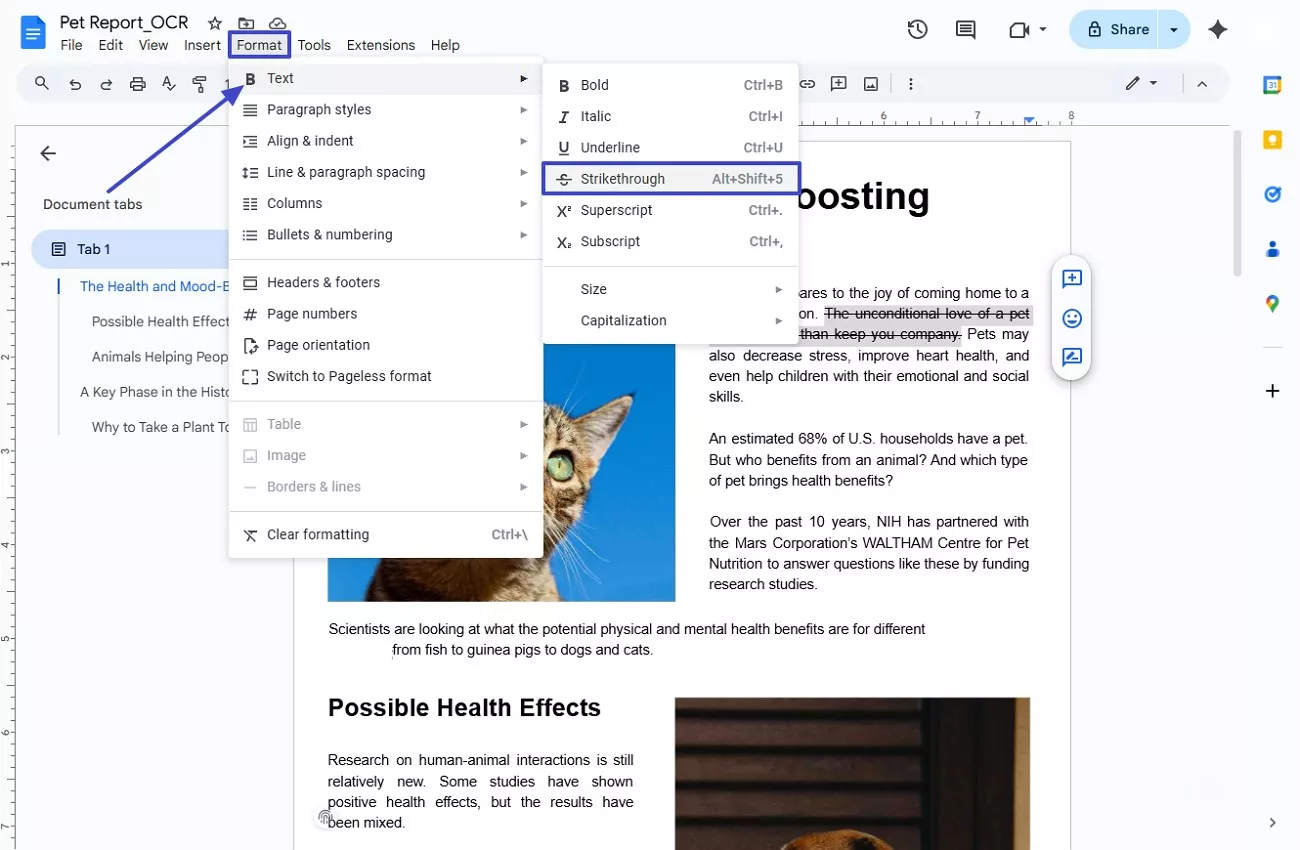Open print from the toolbar
This screenshot has width=1300, height=850.
[x=137, y=84]
